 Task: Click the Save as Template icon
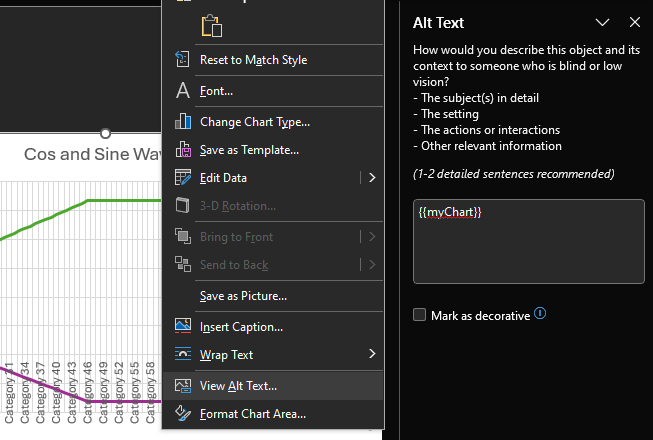pos(183,149)
